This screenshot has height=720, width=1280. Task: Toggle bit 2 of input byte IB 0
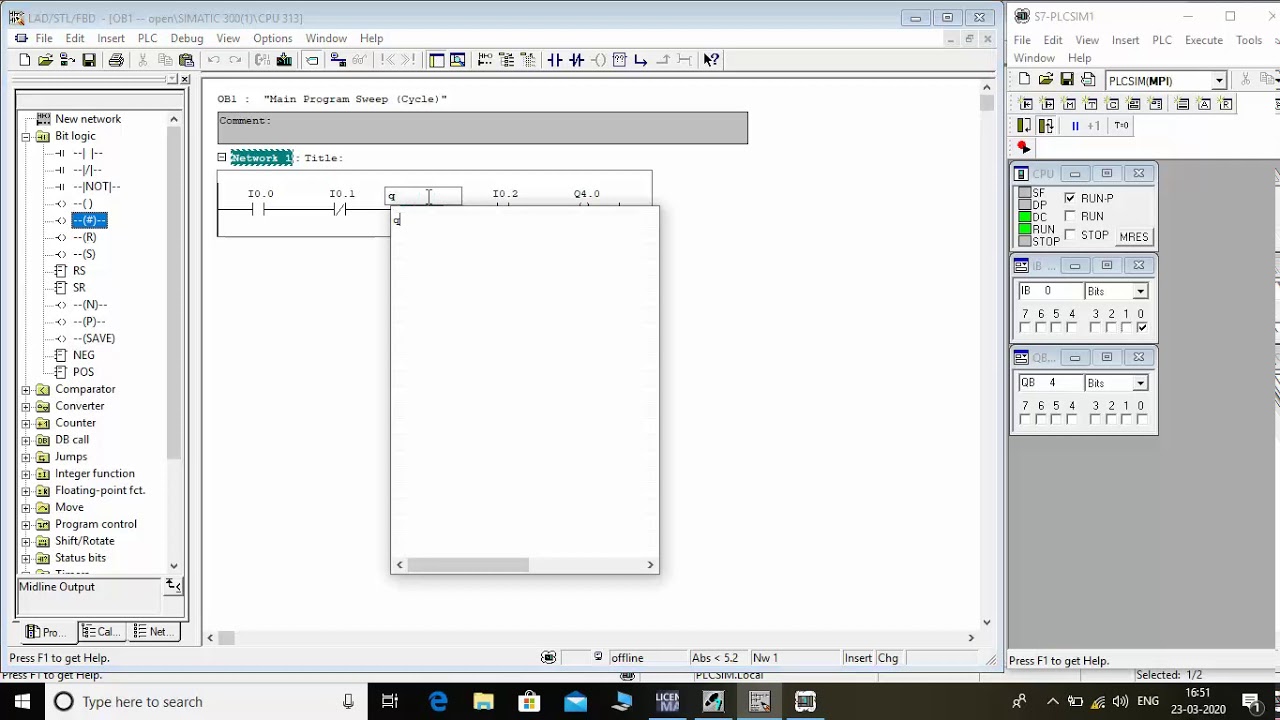point(1111,328)
